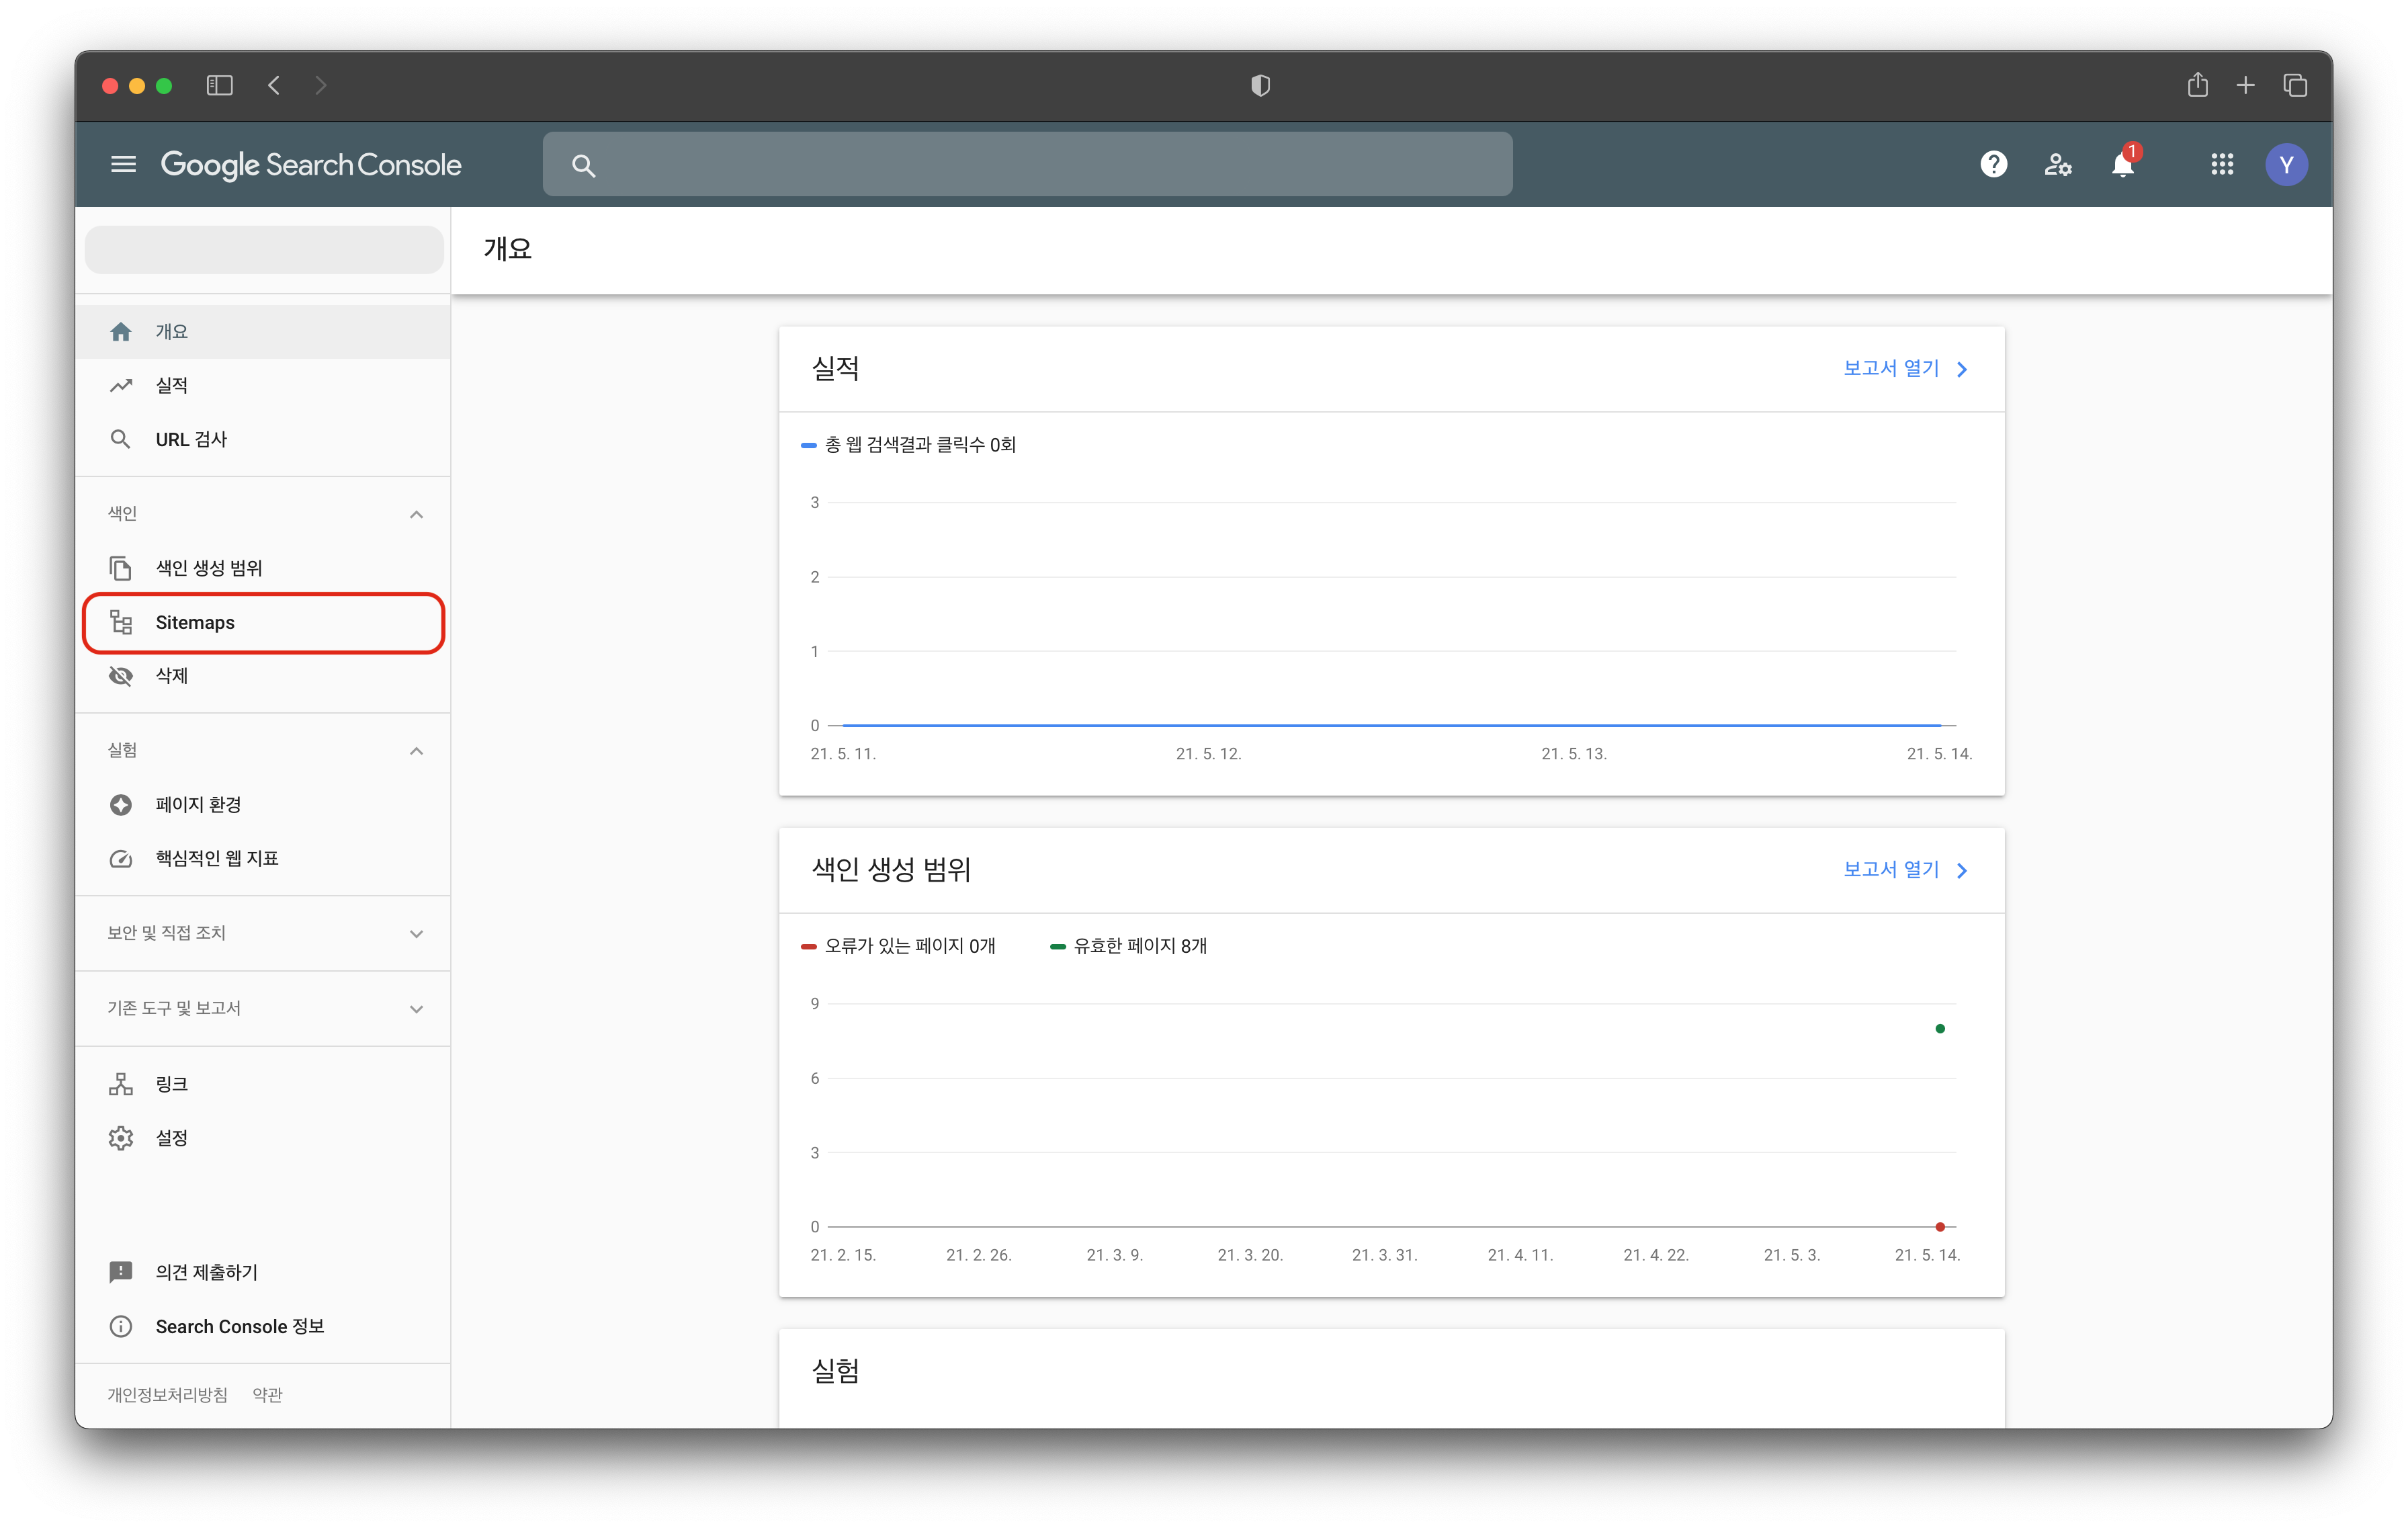Screen dimensions: 2408x1528
Task: Open the hamburger main menu
Action: [123, 164]
